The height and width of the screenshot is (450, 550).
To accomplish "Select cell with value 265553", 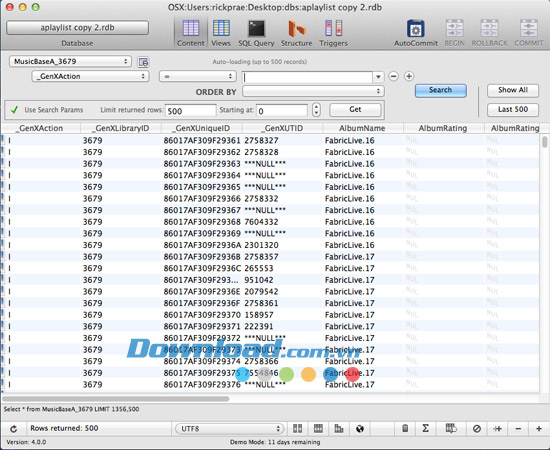I will (282, 268).
